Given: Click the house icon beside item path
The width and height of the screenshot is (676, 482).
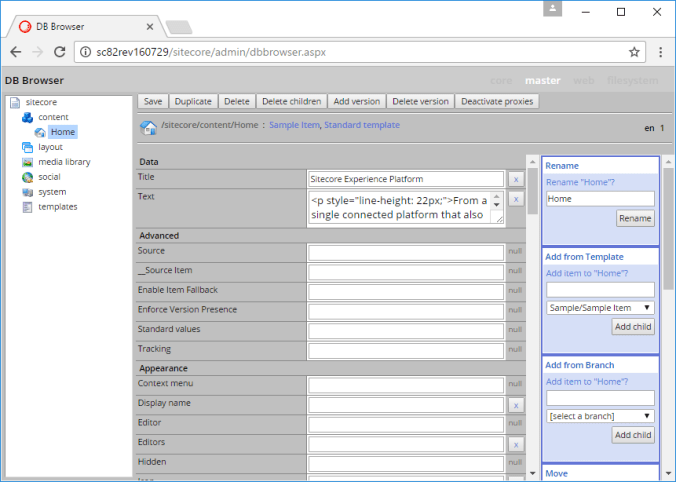Looking at the screenshot, I should [148, 128].
